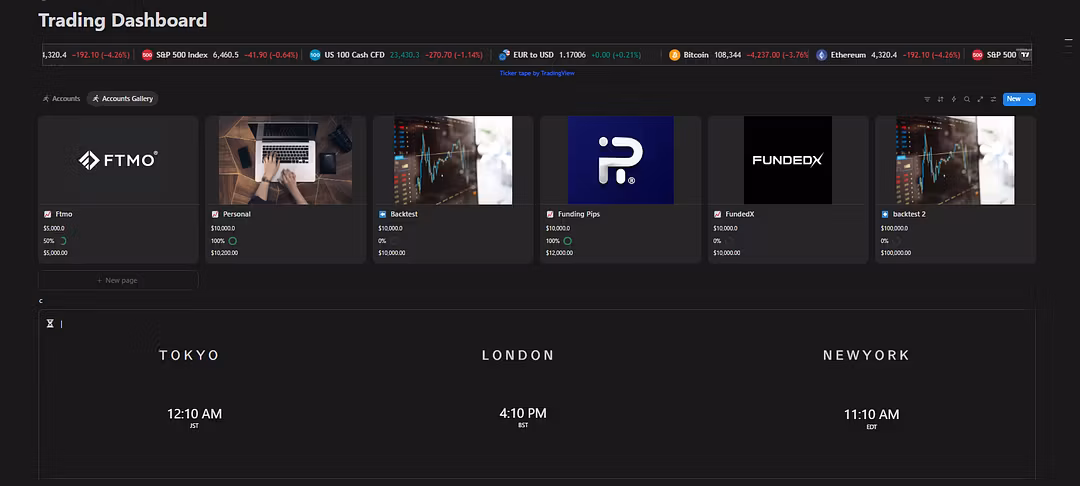
Task: Open the filter icon in database toolbar
Action: 927,99
